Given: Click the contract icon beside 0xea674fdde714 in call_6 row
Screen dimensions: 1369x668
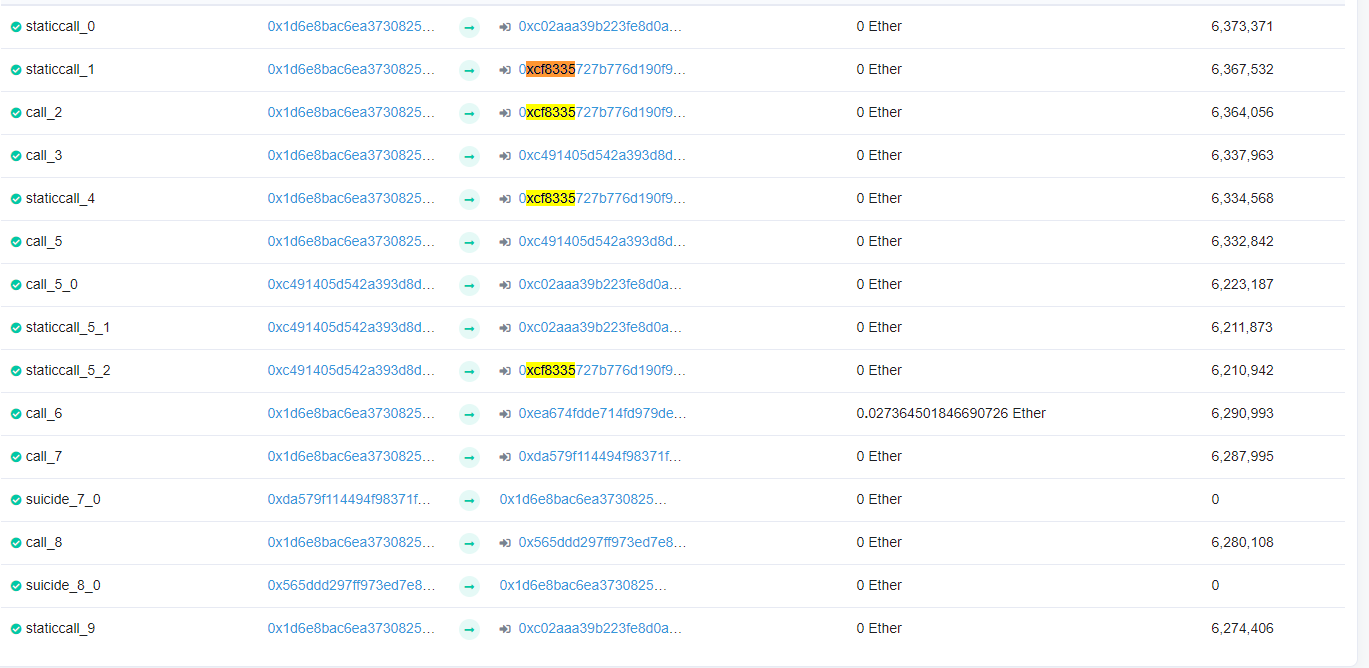Looking at the screenshot, I should click(505, 414).
